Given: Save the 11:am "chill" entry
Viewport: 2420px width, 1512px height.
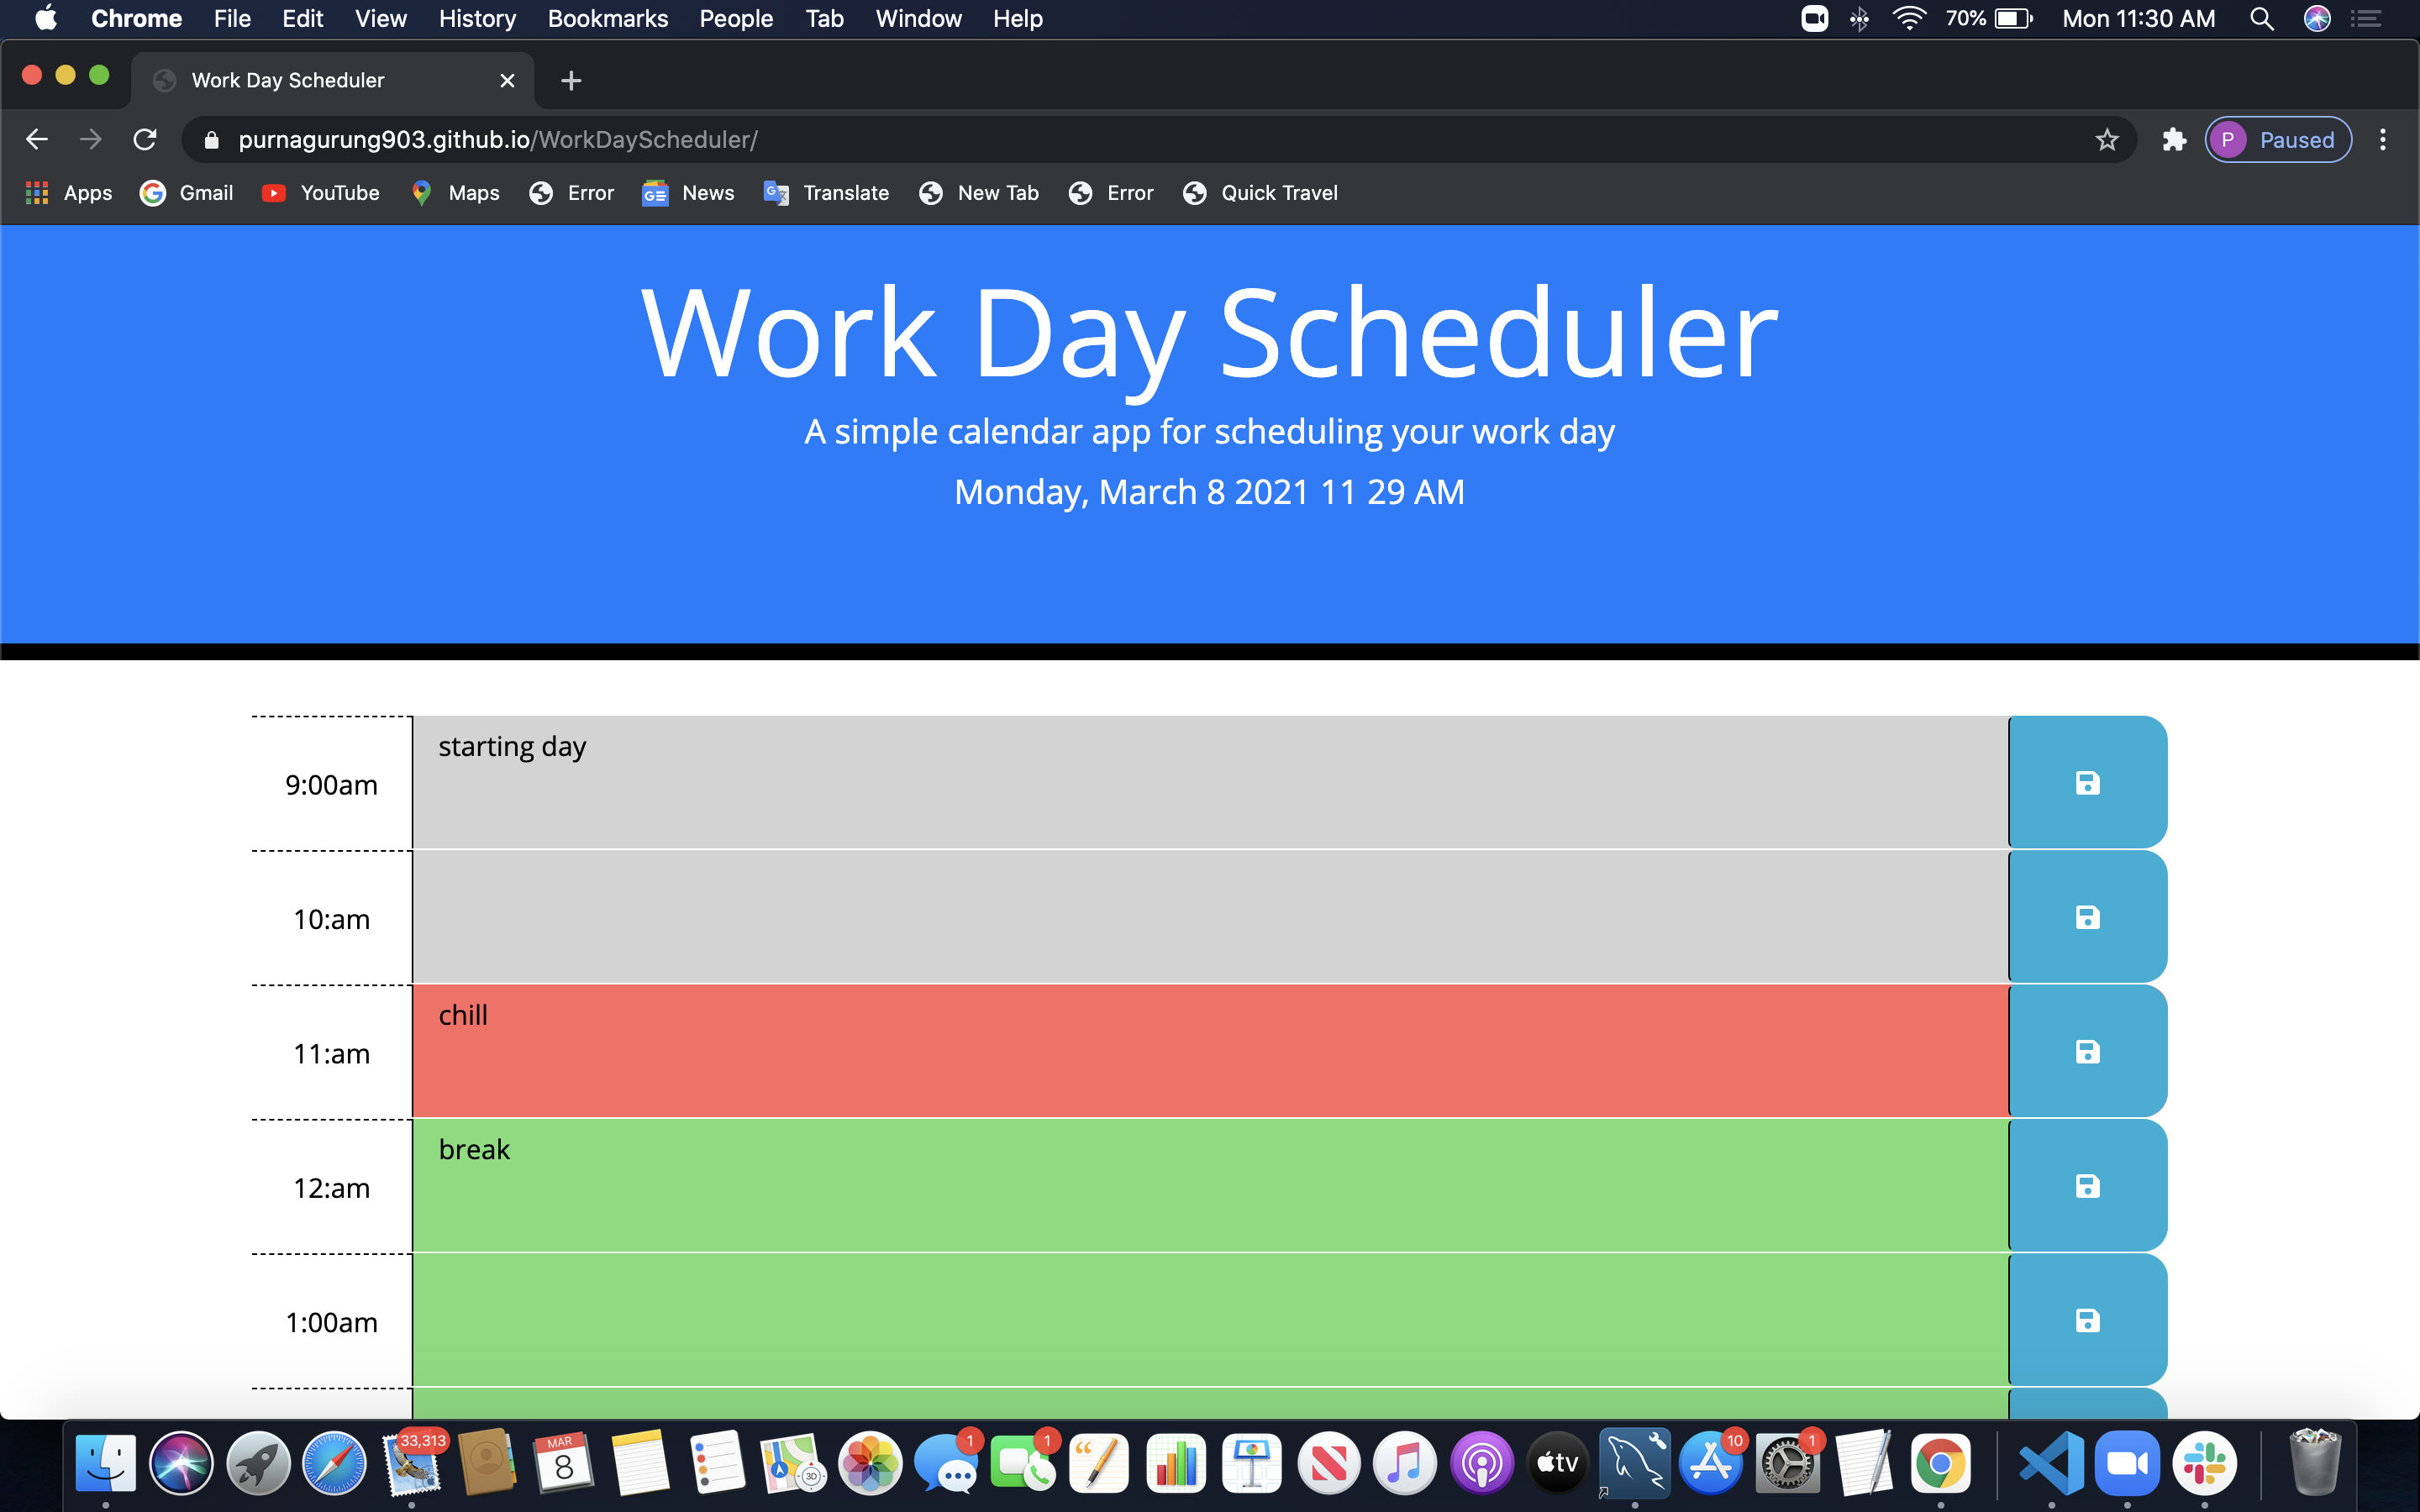Looking at the screenshot, I should coord(2086,1051).
